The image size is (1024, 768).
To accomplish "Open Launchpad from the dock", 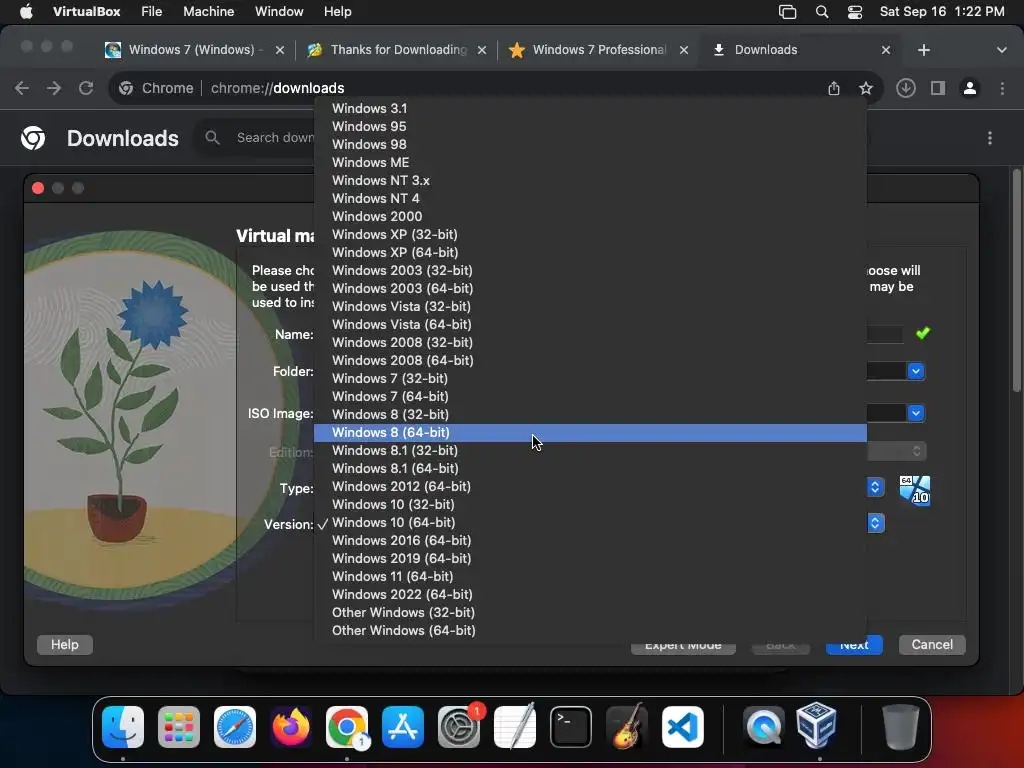I will tap(179, 727).
